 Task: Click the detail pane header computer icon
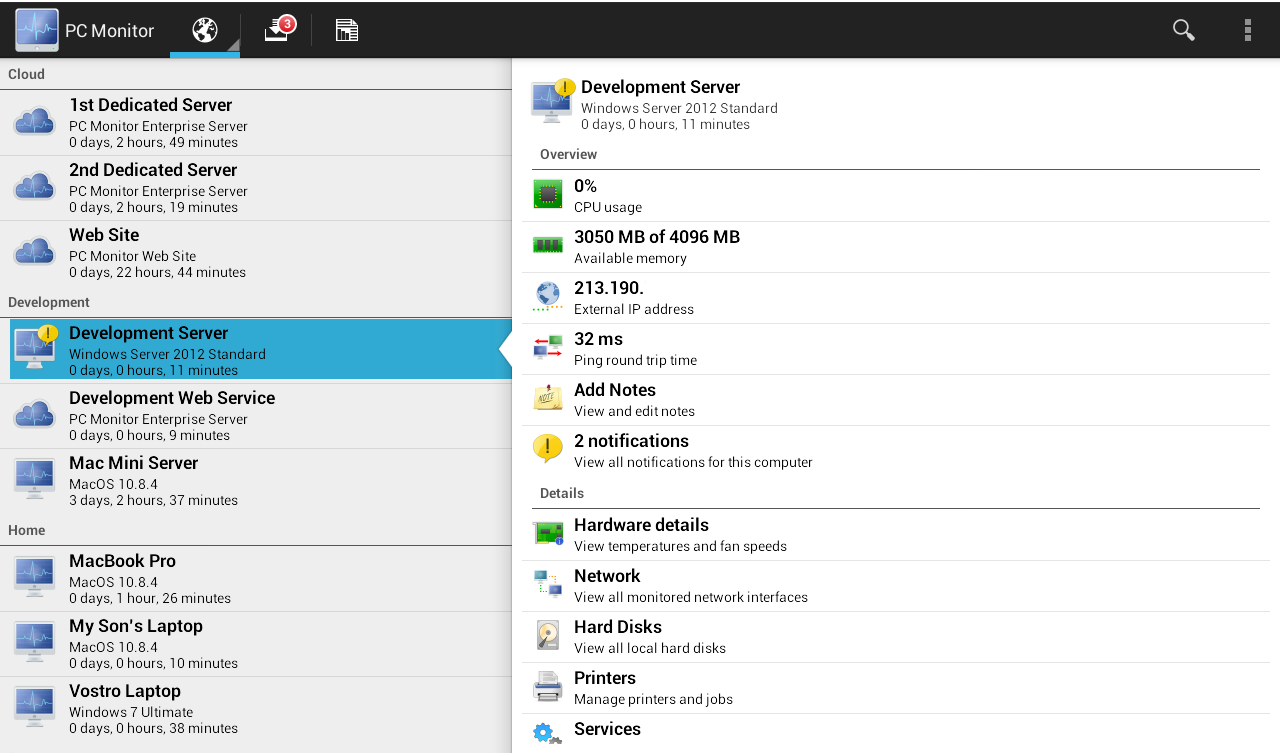pos(552,101)
